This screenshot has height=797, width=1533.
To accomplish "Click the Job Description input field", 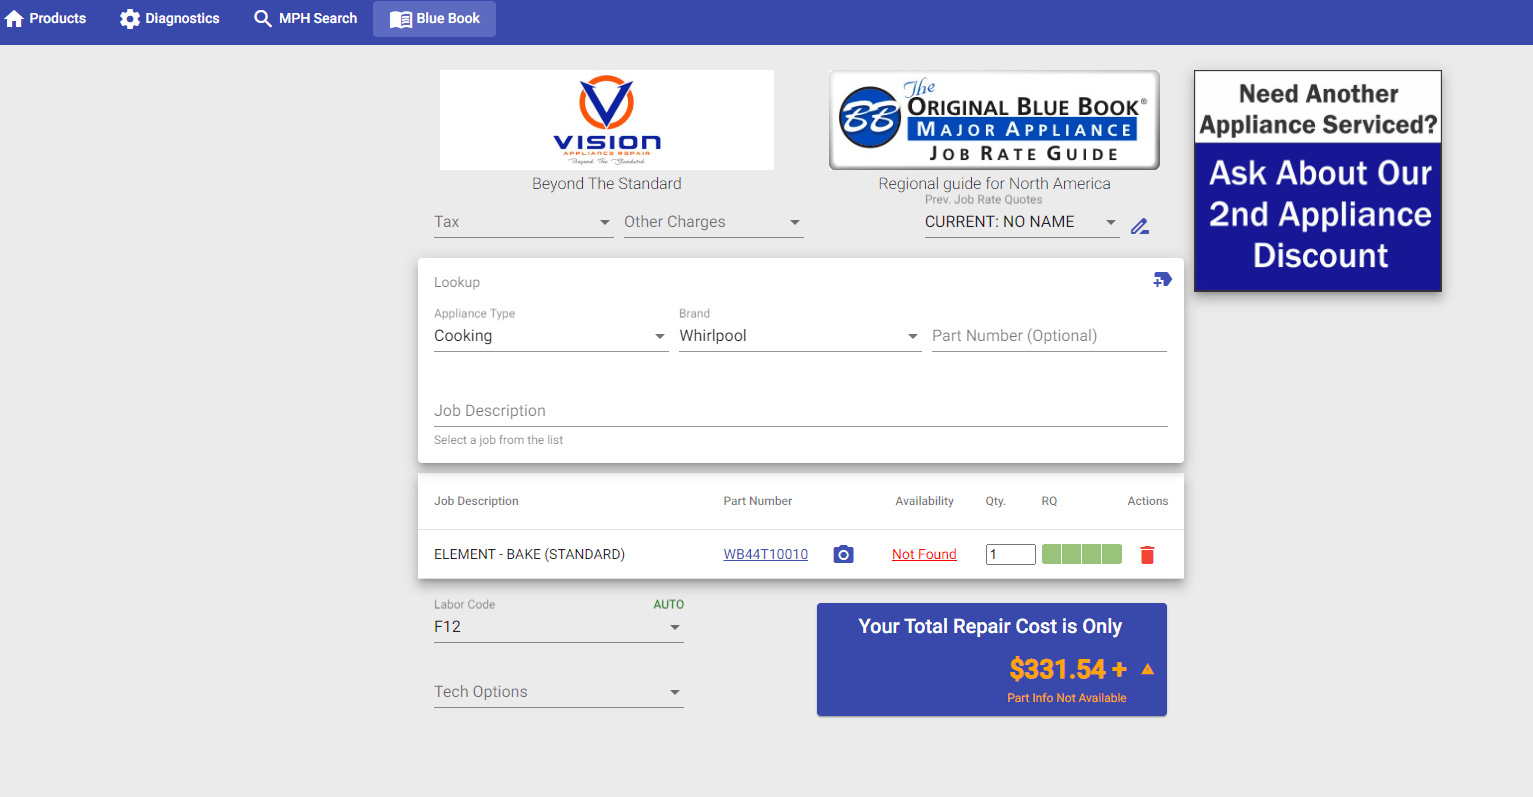I will coord(801,411).
